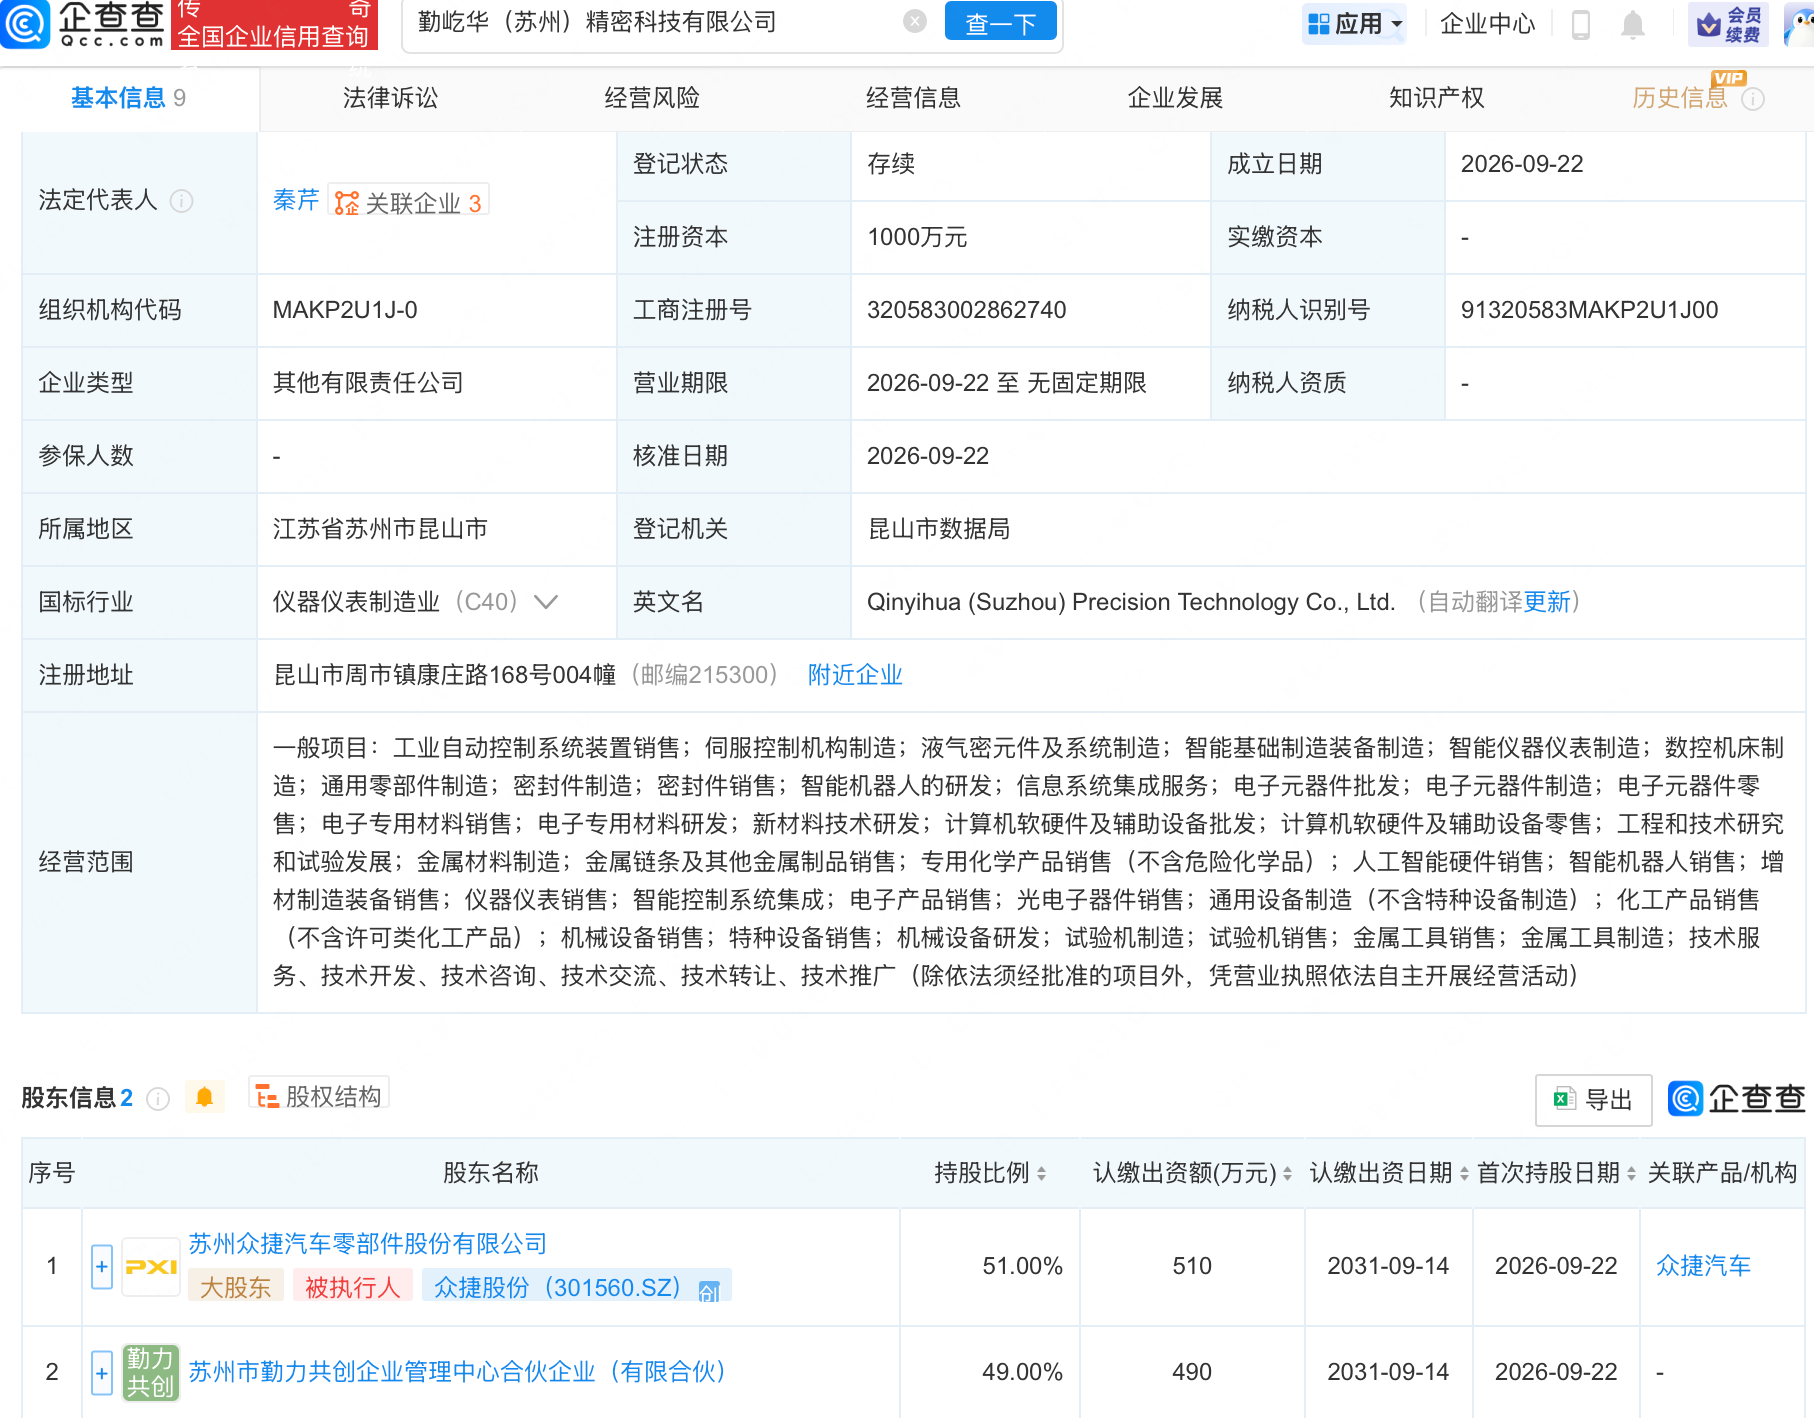This screenshot has height=1418, width=1814.
Task: Click info icon next to 股东信息
Action: point(158,1099)
